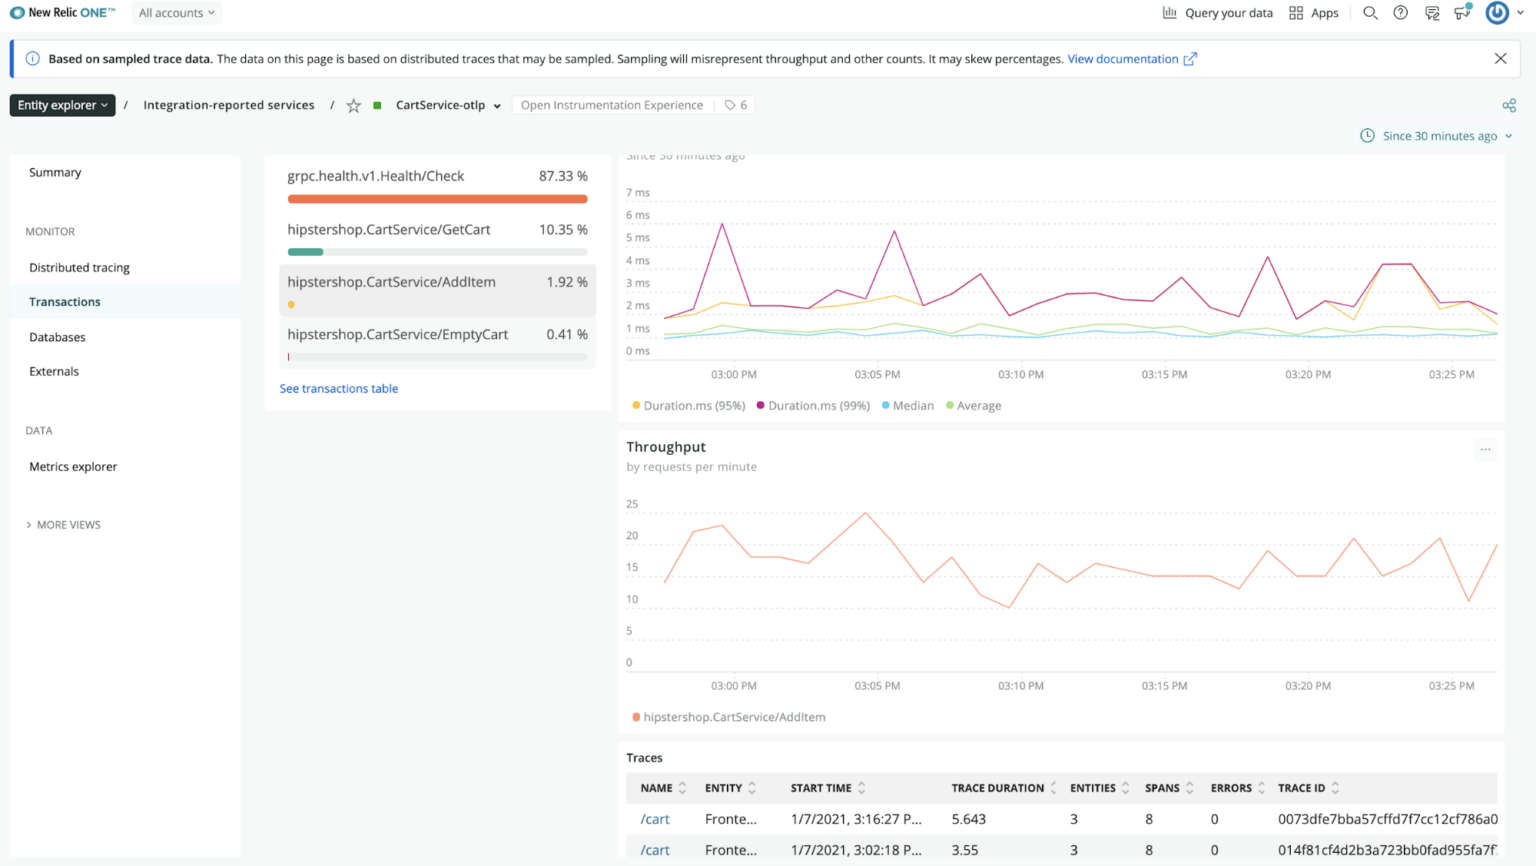Select Distributed tracing in the sidebar
Image resolution: width=1536 pixels, height=866 pixels.
click(79, 267)
